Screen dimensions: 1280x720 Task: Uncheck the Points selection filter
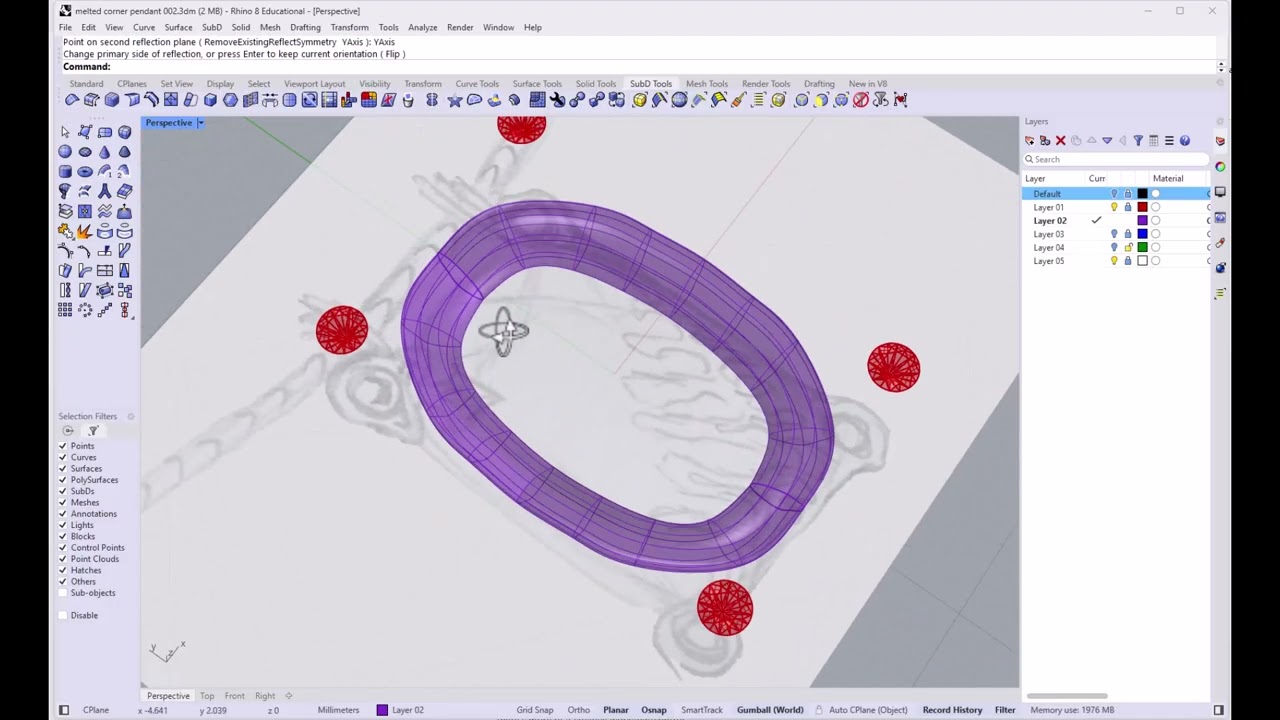(x=63, y=446)
